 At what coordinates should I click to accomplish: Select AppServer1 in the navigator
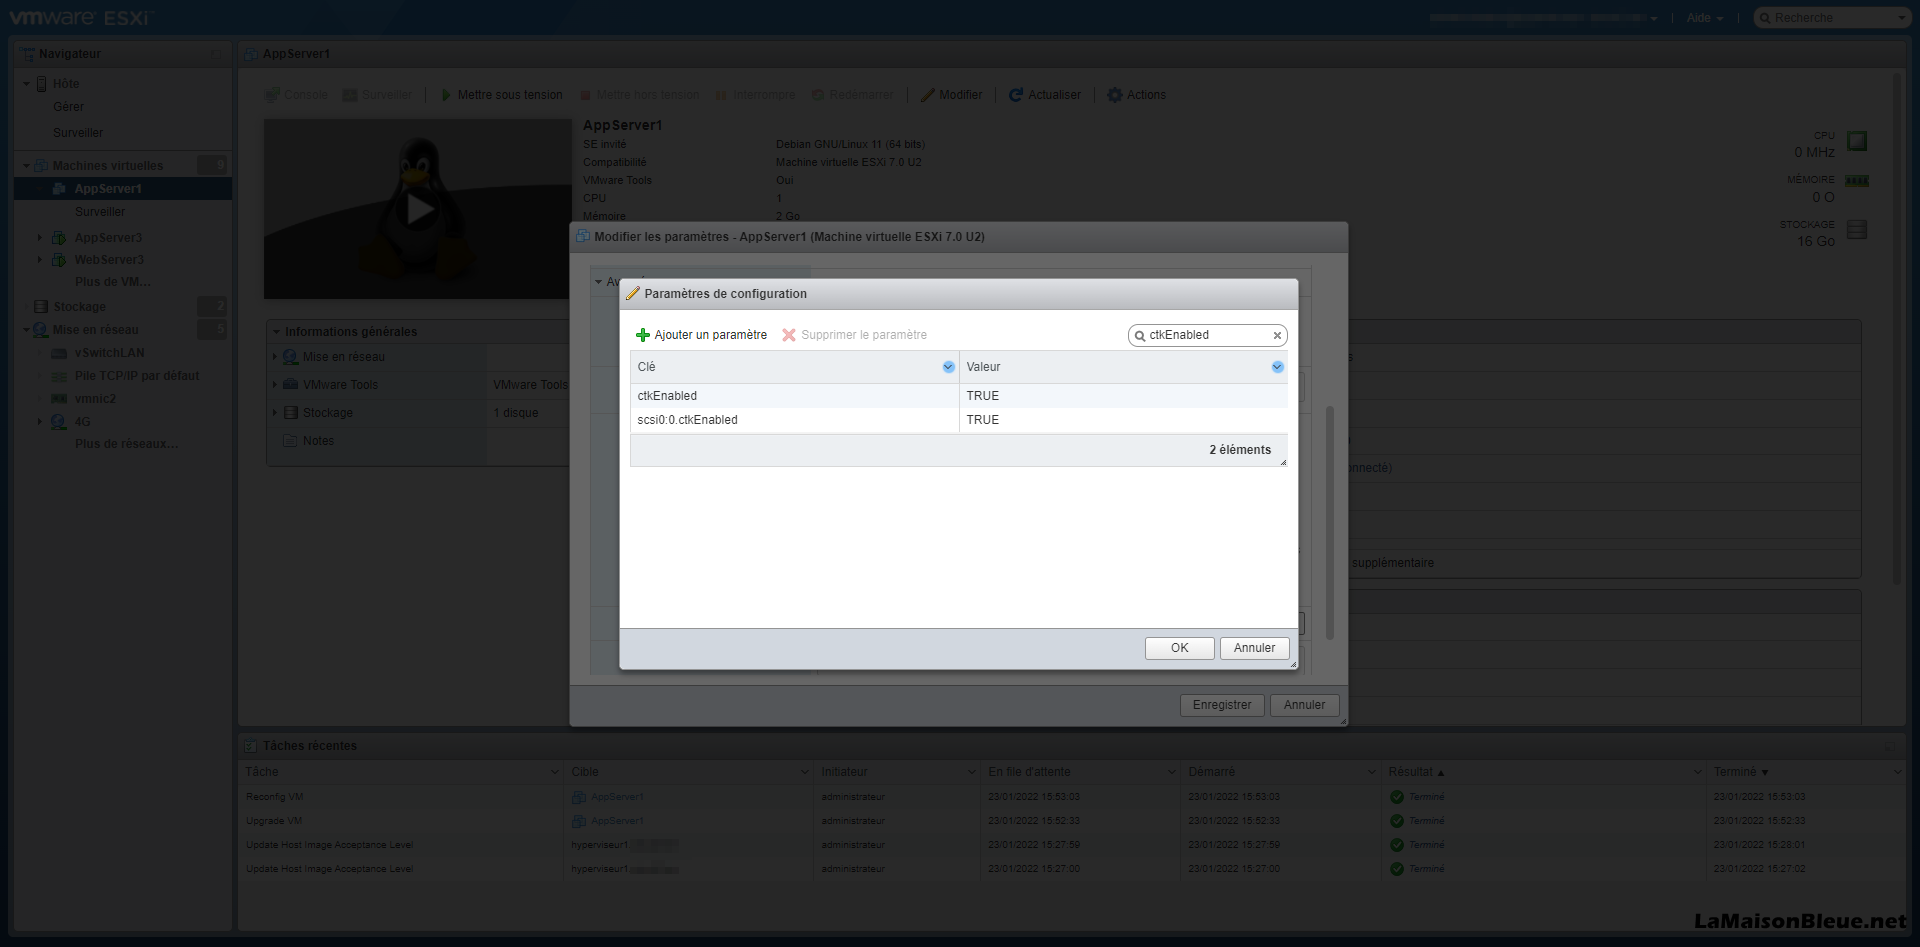click(123, 189)
